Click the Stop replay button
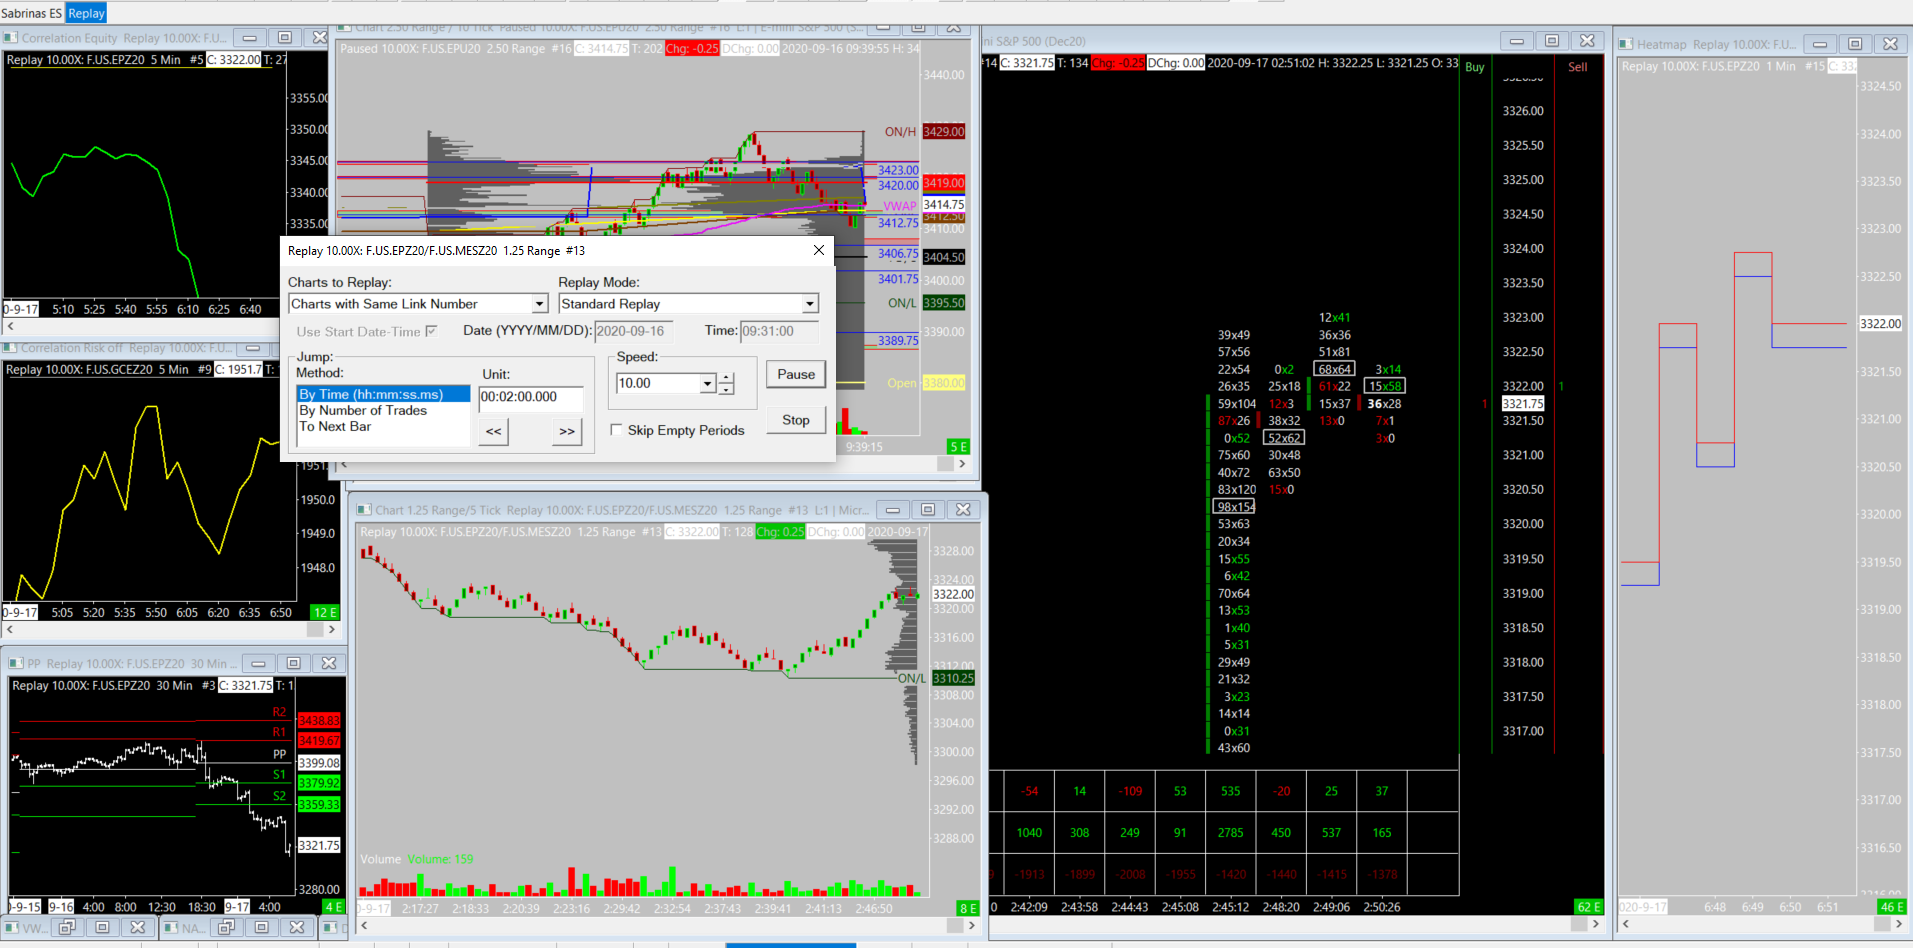This screenshot has width=1913, height=948. 796,420
